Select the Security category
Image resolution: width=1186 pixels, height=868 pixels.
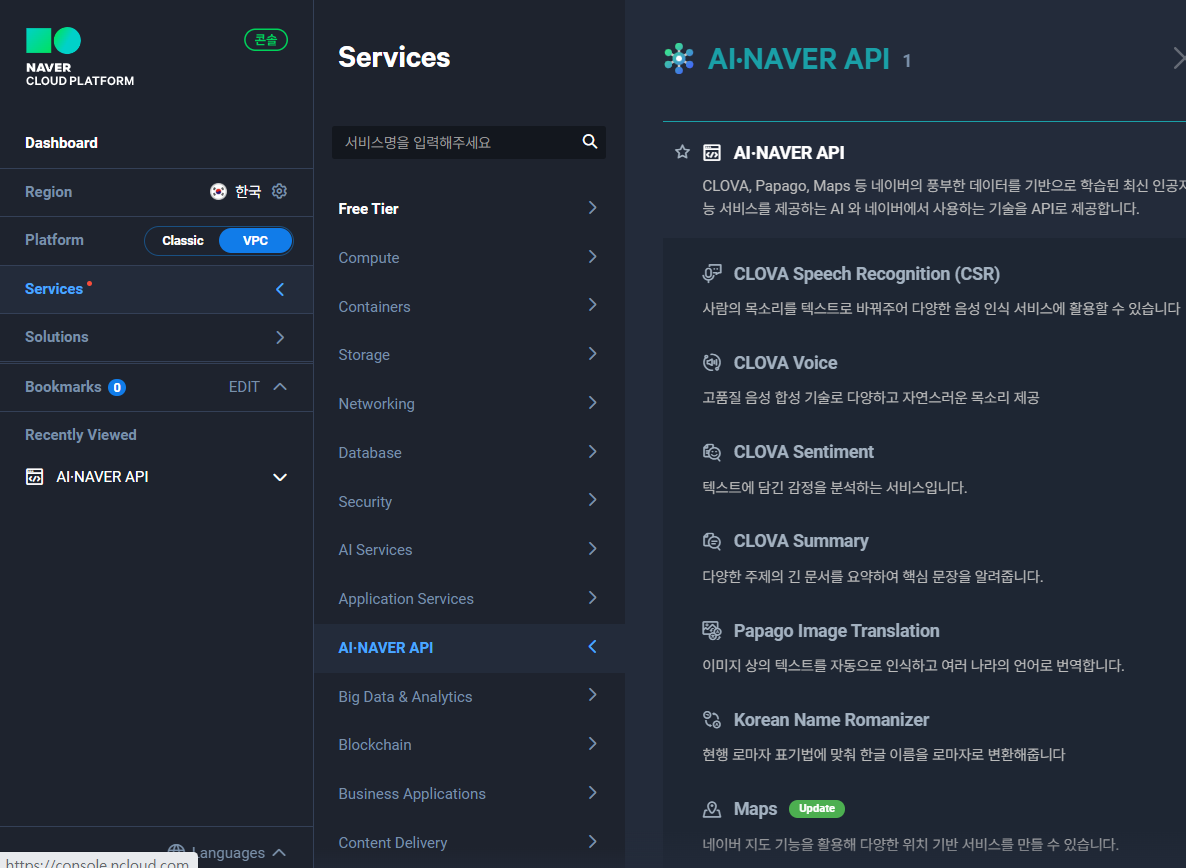469,501
